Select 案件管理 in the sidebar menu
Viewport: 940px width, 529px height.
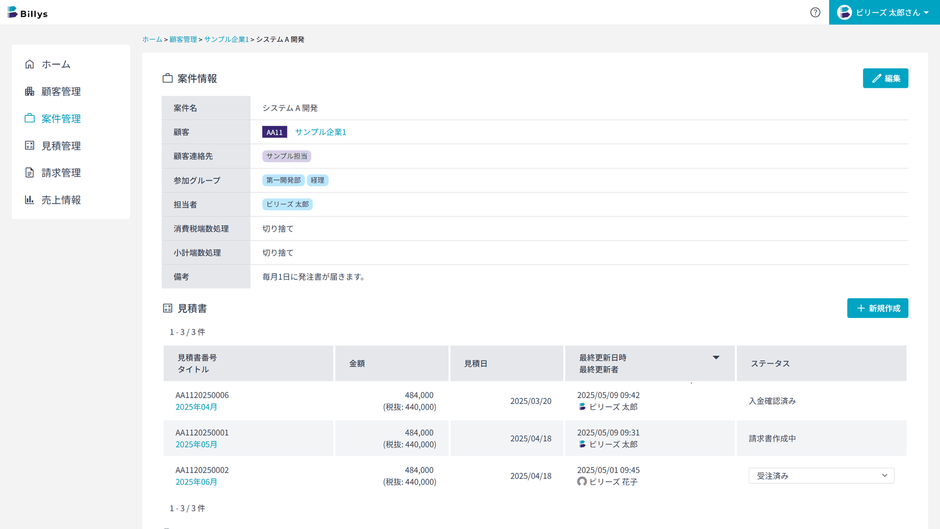(x=61, y=119)
